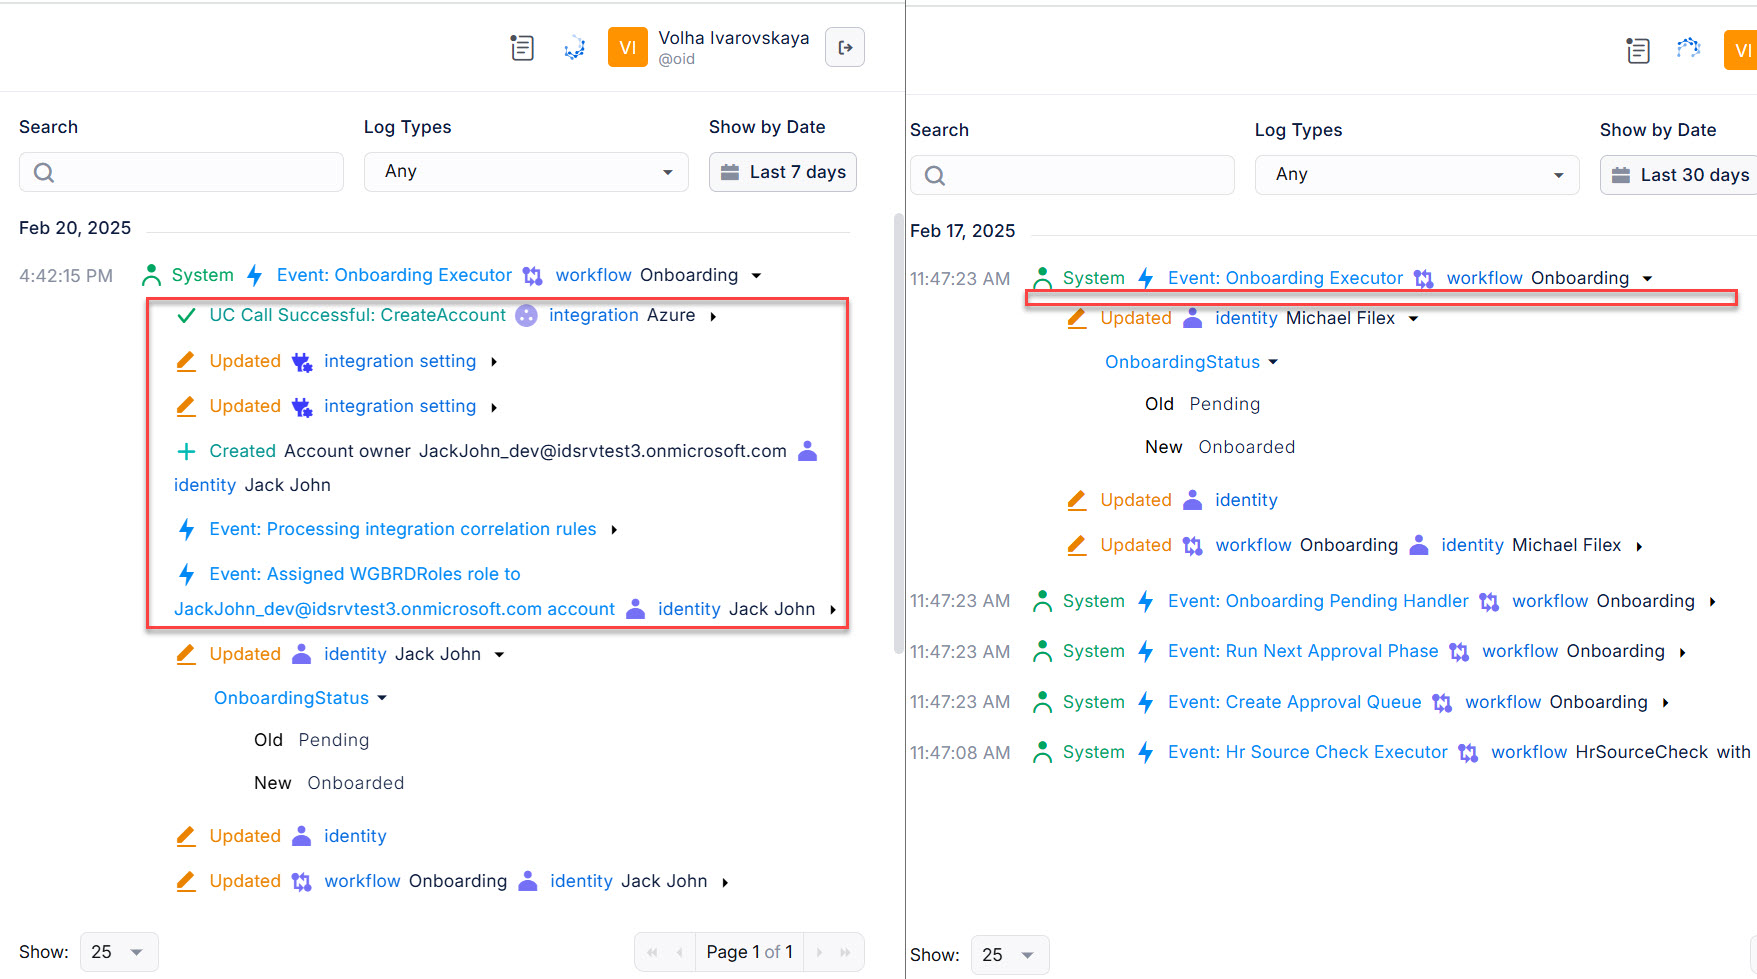The width and height of the screenshot is (1757, 979).
Task: Click the Event: Run Next Approval Phase link
Action: [1302, 651]
